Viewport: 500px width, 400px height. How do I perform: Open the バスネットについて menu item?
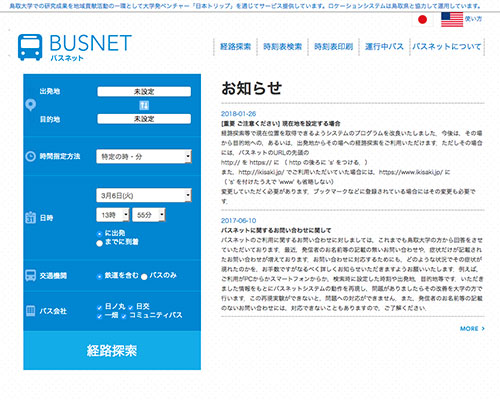[x=447, y=47]
